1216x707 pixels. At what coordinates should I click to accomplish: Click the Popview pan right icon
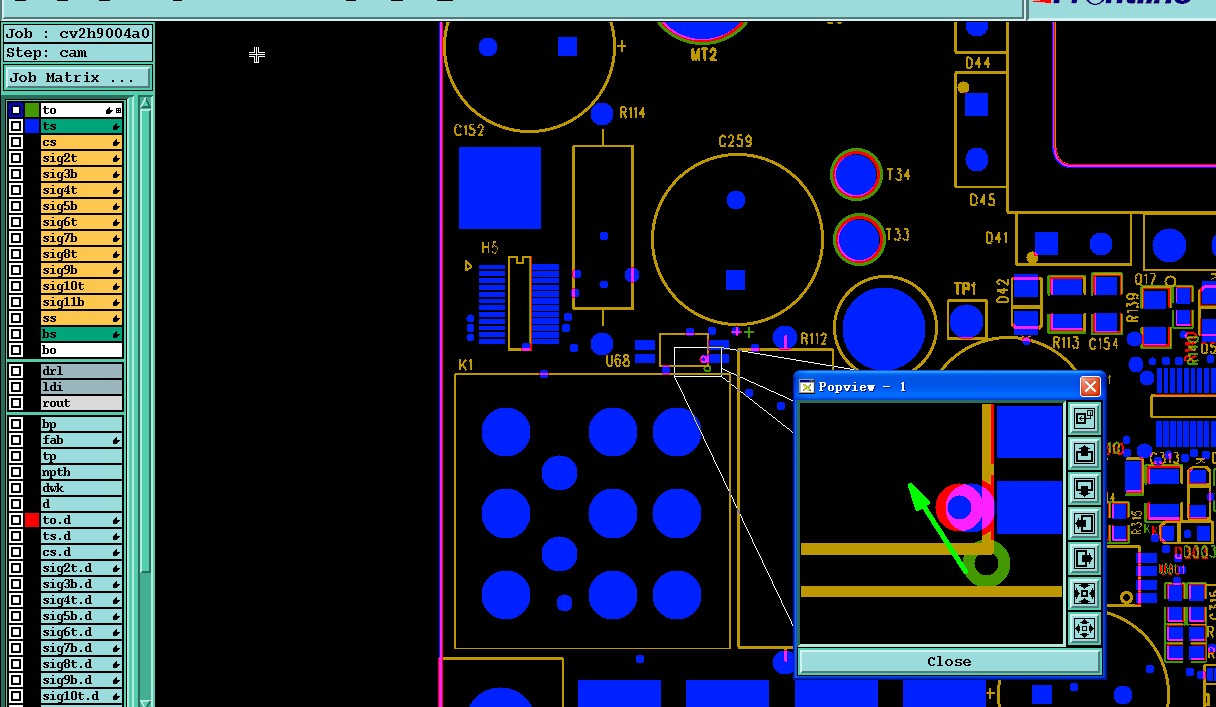point(1084,558)
